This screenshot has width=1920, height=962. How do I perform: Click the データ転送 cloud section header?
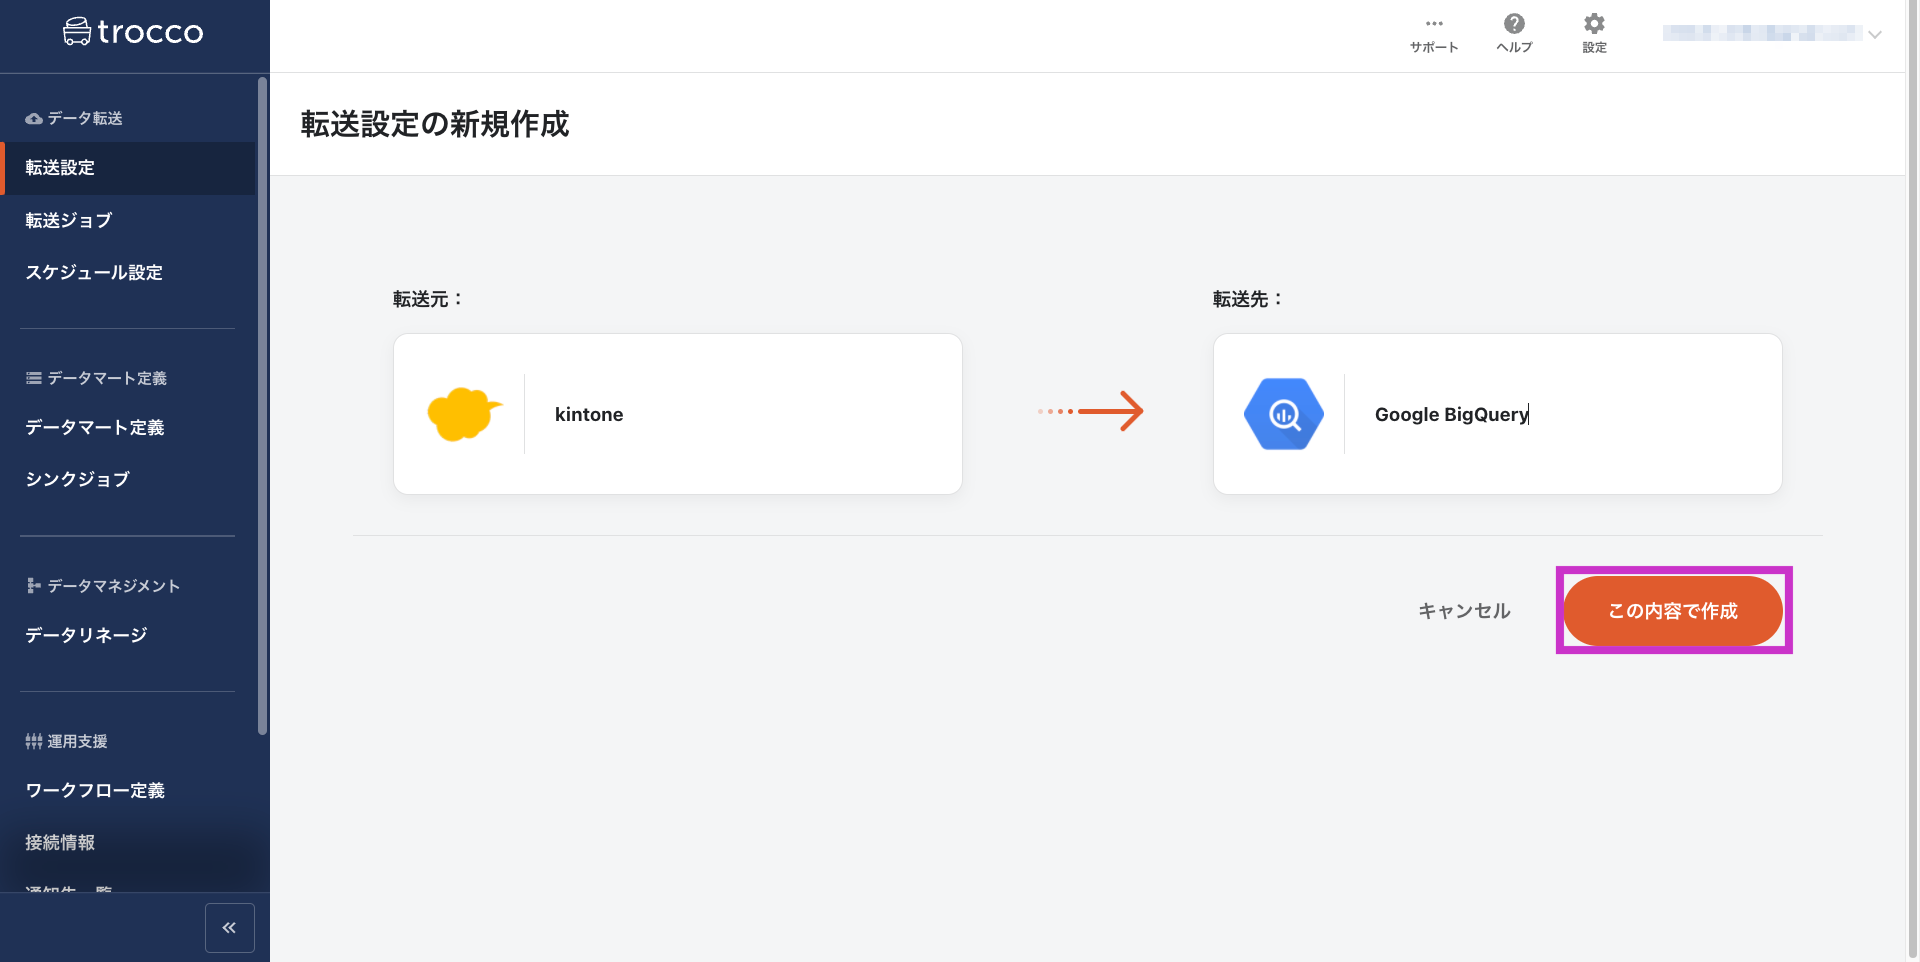pos(74,118)
